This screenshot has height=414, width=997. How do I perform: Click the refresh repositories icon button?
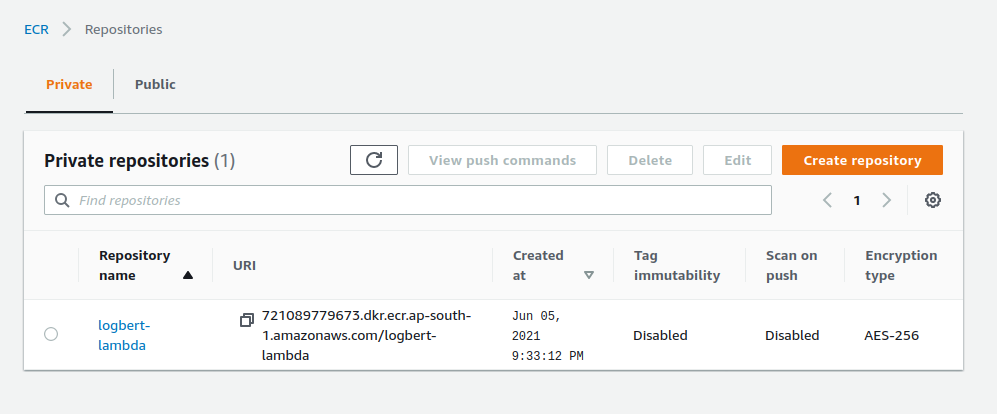click(x=374, y=160)
